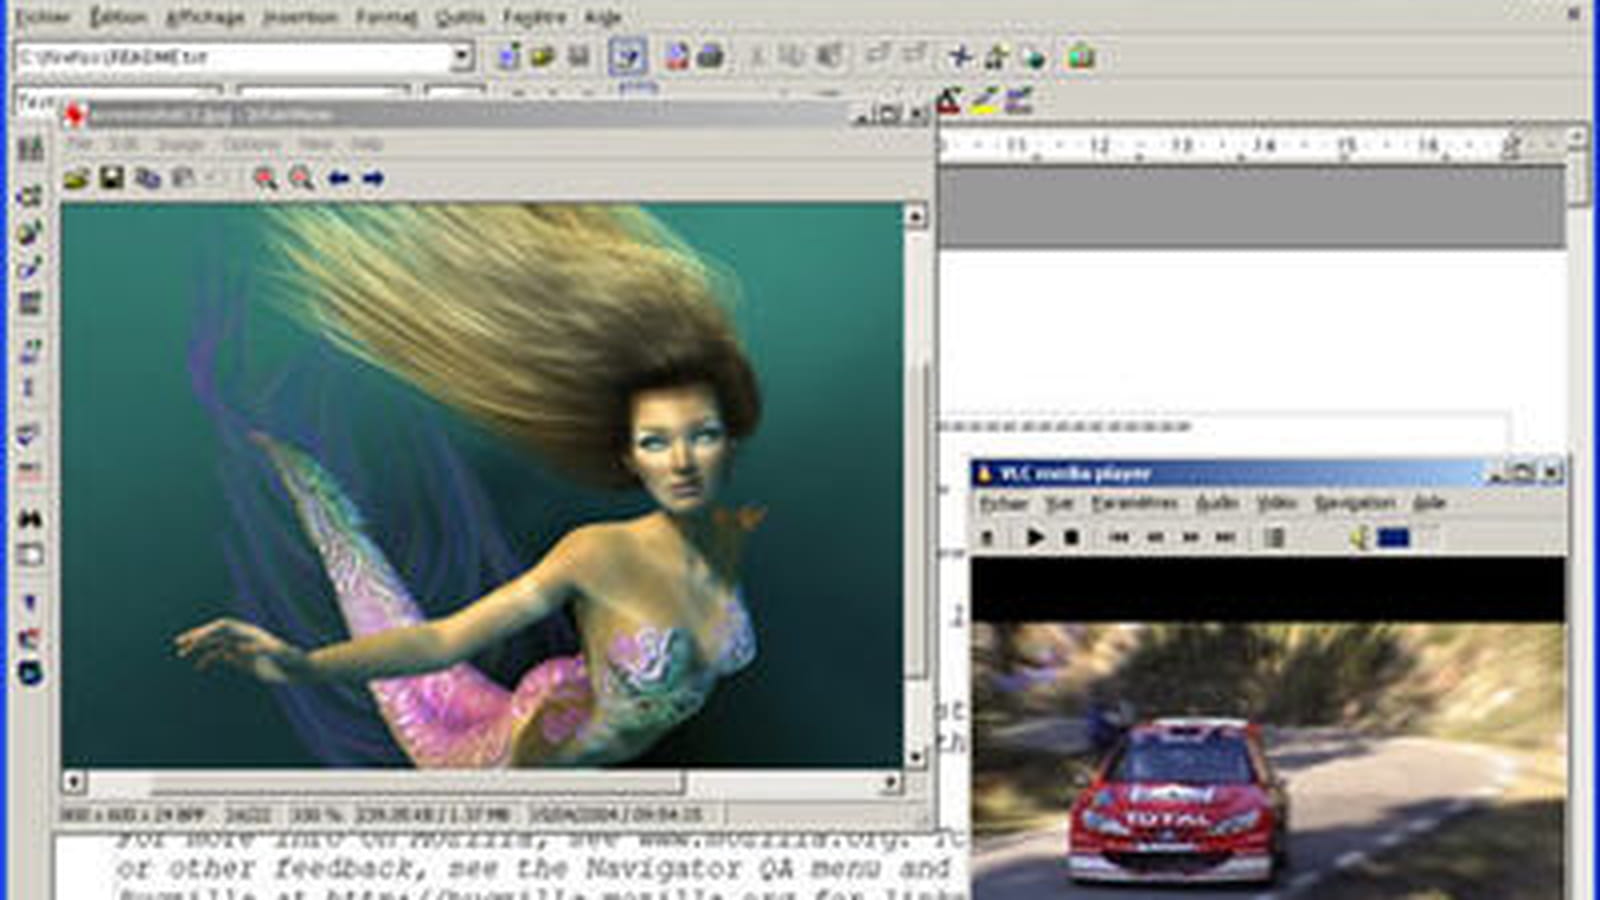Toggle the highlighted Edit File button in Writer
The height and width of the screenshot is (900, 1600).
pos(628,57)
